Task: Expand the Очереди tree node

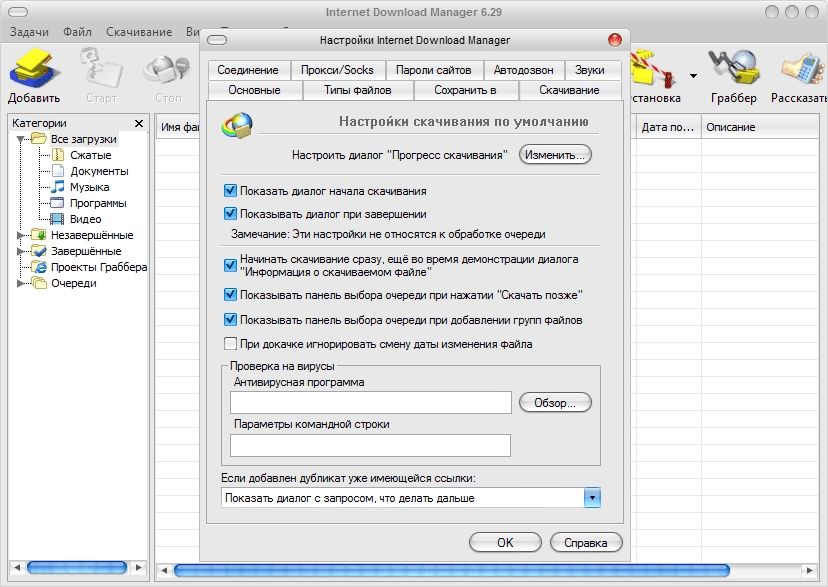Action: (21, 283)
